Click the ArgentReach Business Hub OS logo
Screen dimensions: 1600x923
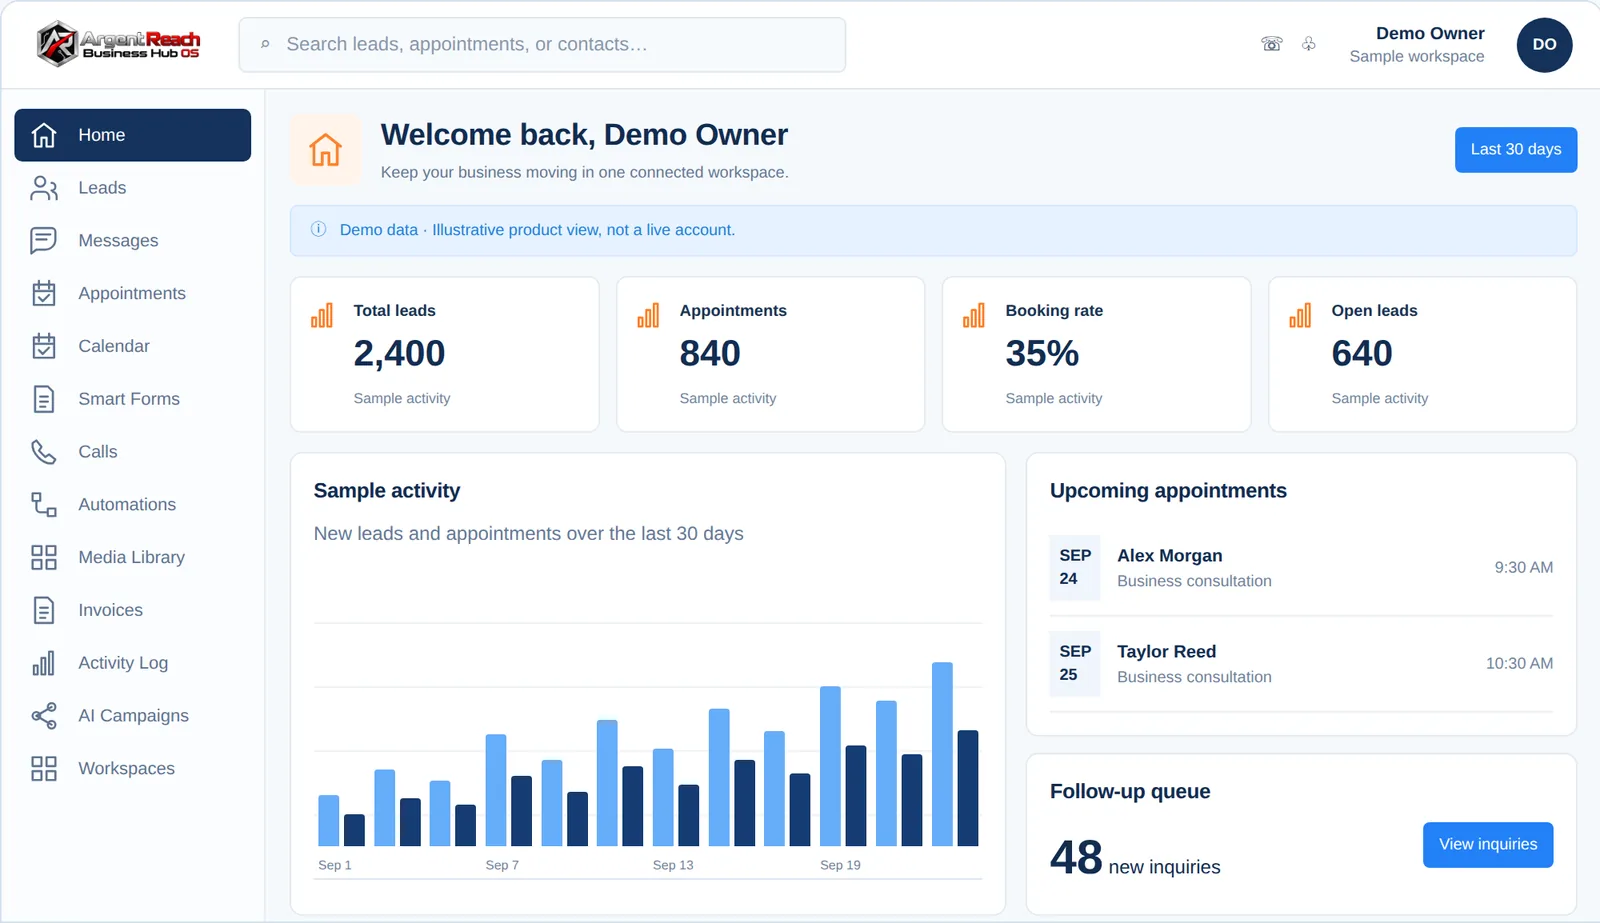click(x=118, y=44)
